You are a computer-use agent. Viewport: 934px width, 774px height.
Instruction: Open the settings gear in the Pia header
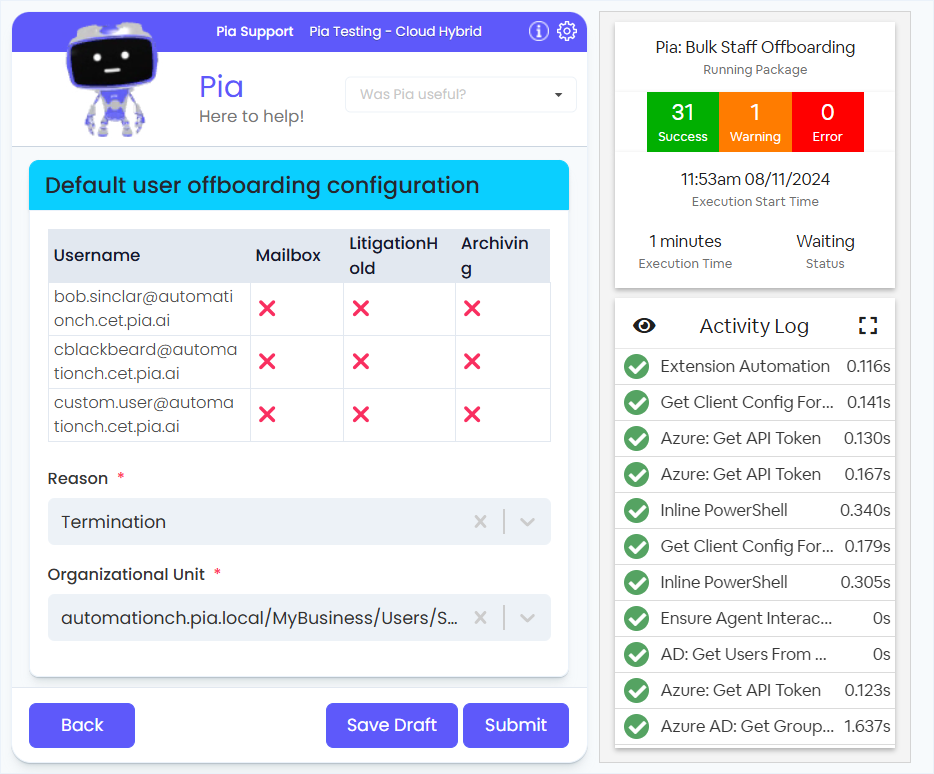pos(566,31)
